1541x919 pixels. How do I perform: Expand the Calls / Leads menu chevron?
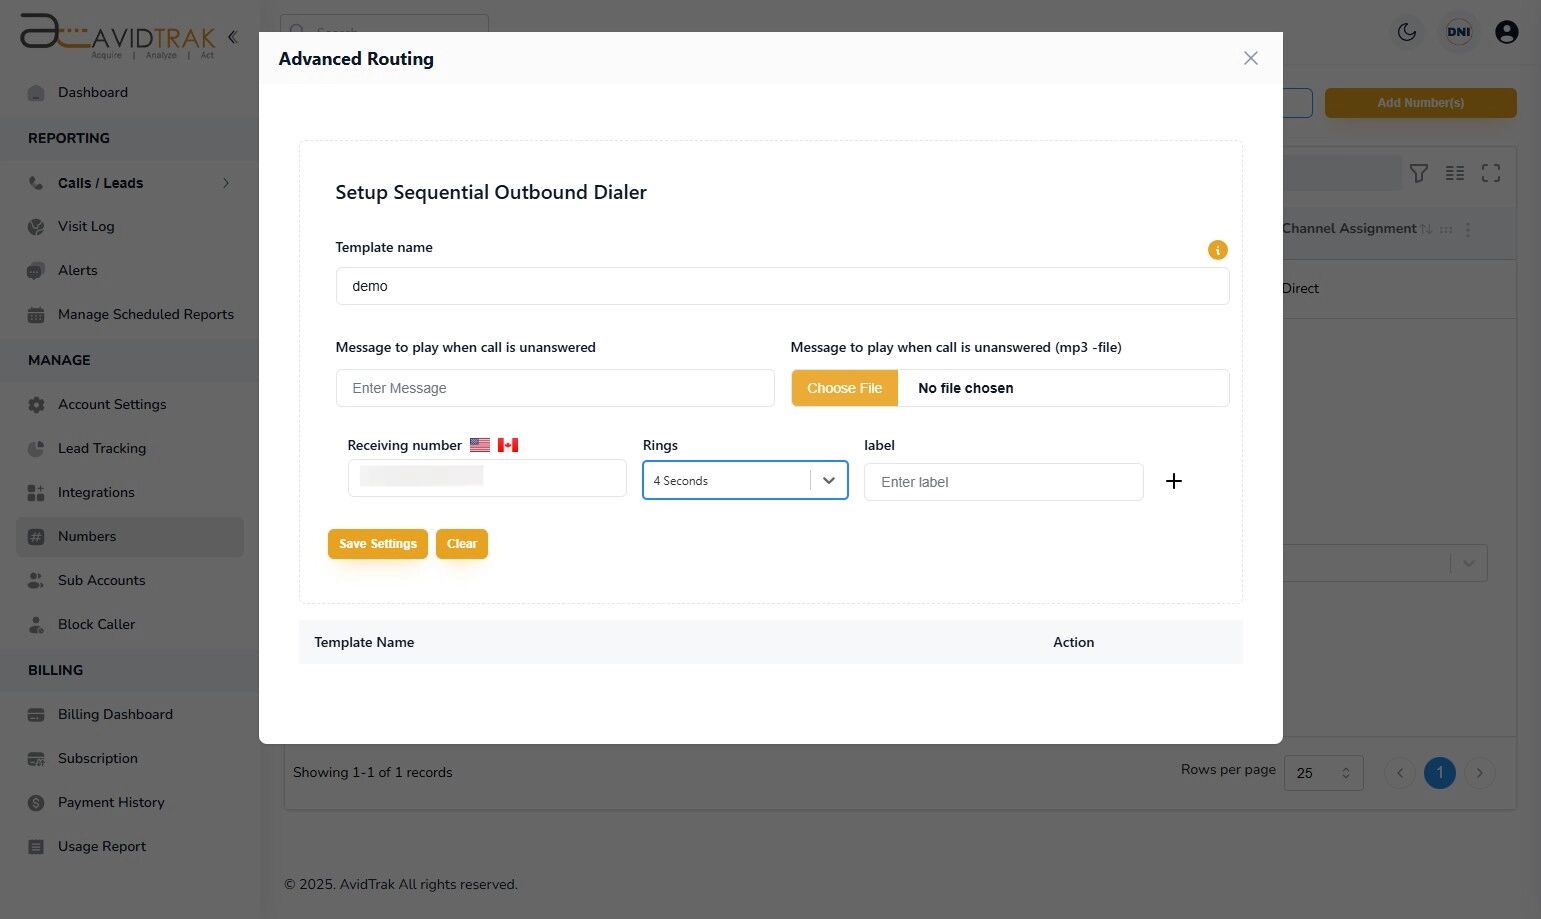(226, 183)
